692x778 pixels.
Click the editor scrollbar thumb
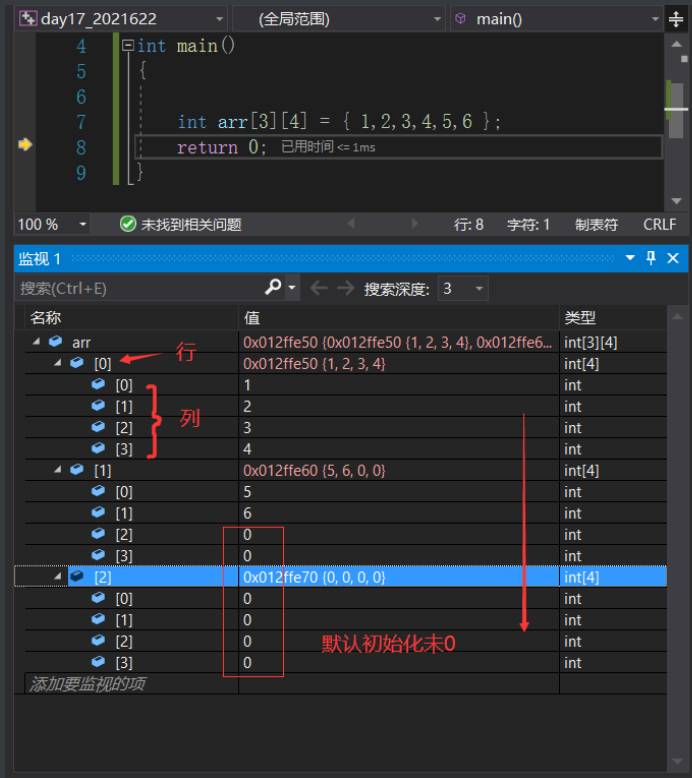pos(676,109)
